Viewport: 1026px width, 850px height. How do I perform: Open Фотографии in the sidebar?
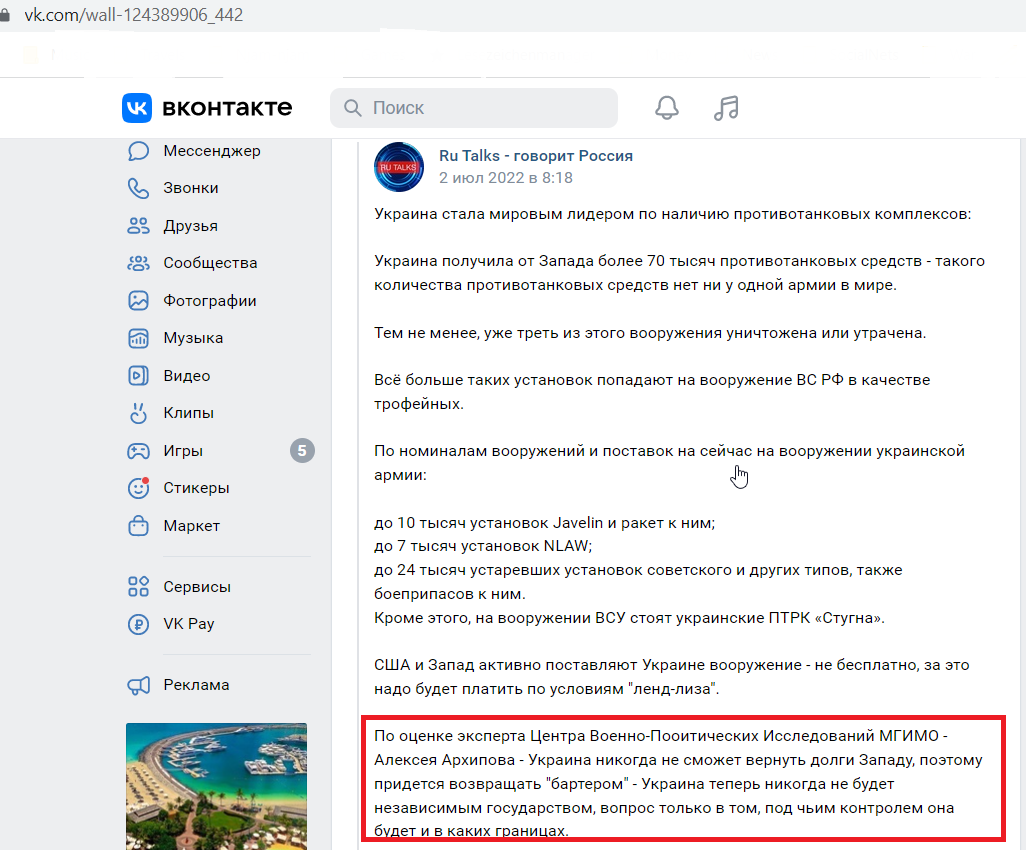point(210,301)
